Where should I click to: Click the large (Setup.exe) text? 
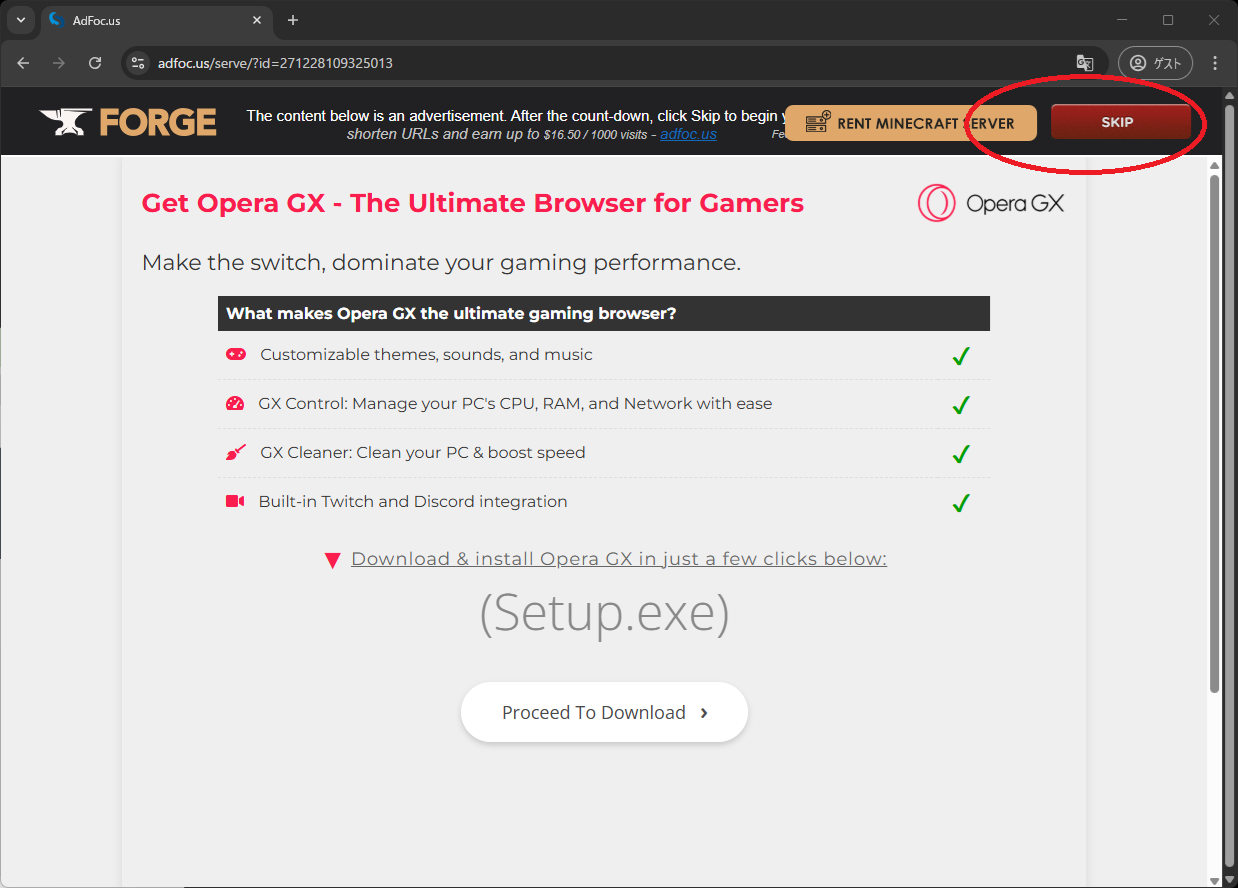tap(604, 612)
